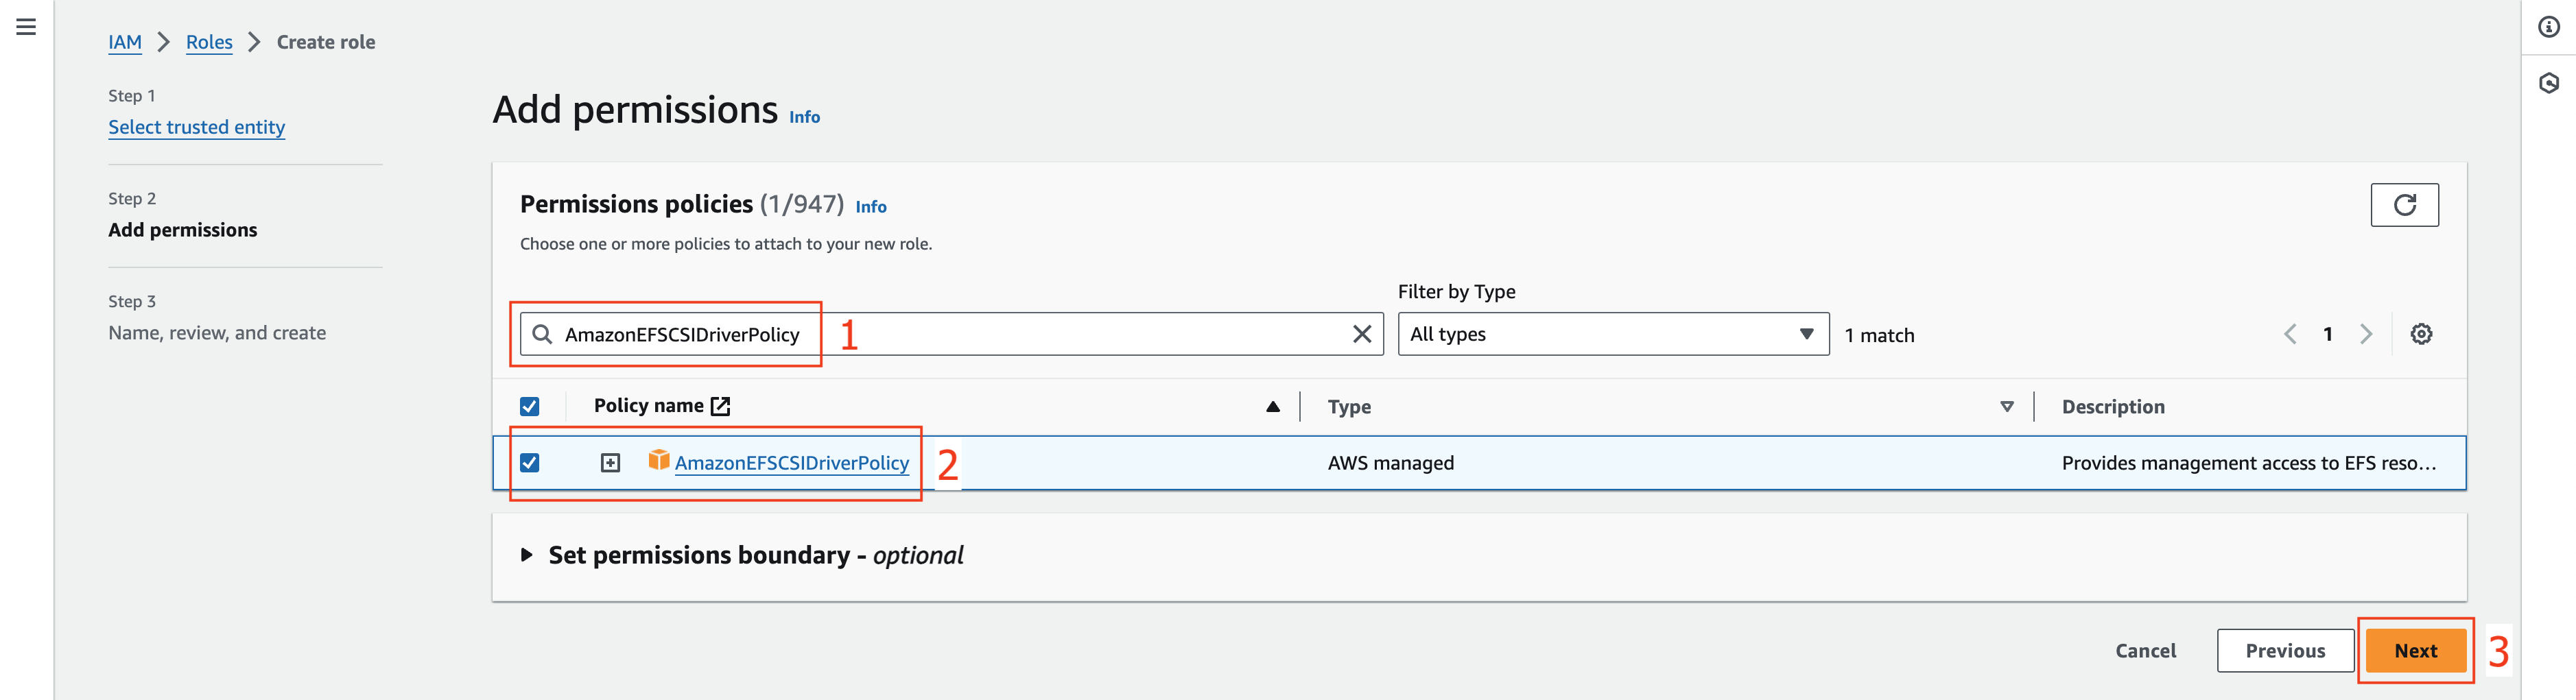Open the info help panel icon

pyautogui.click(x=2549, y=27)
